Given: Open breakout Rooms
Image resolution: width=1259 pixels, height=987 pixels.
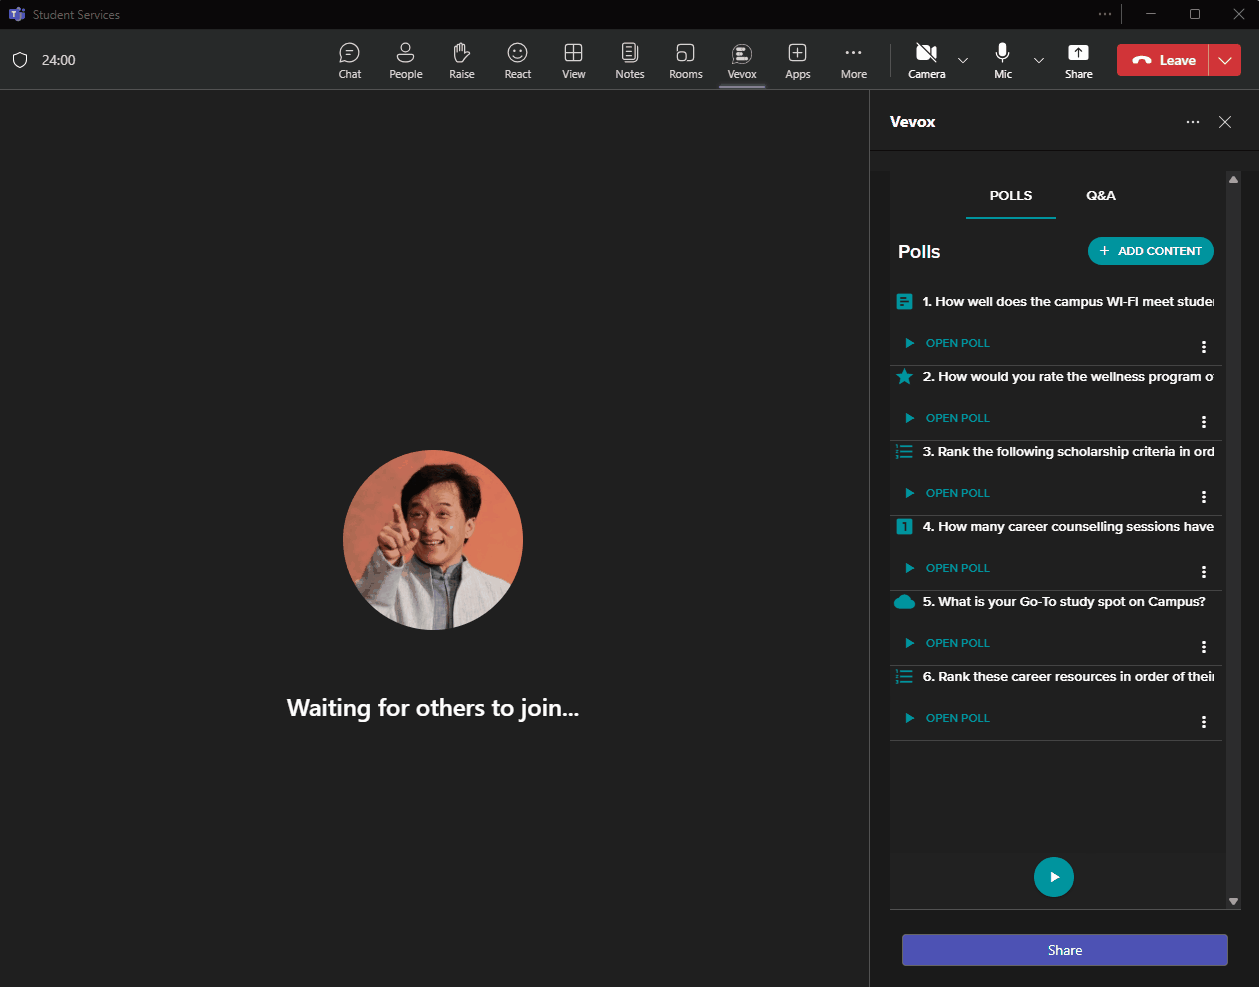Looking at the screenshot, I should coord(685,60).
